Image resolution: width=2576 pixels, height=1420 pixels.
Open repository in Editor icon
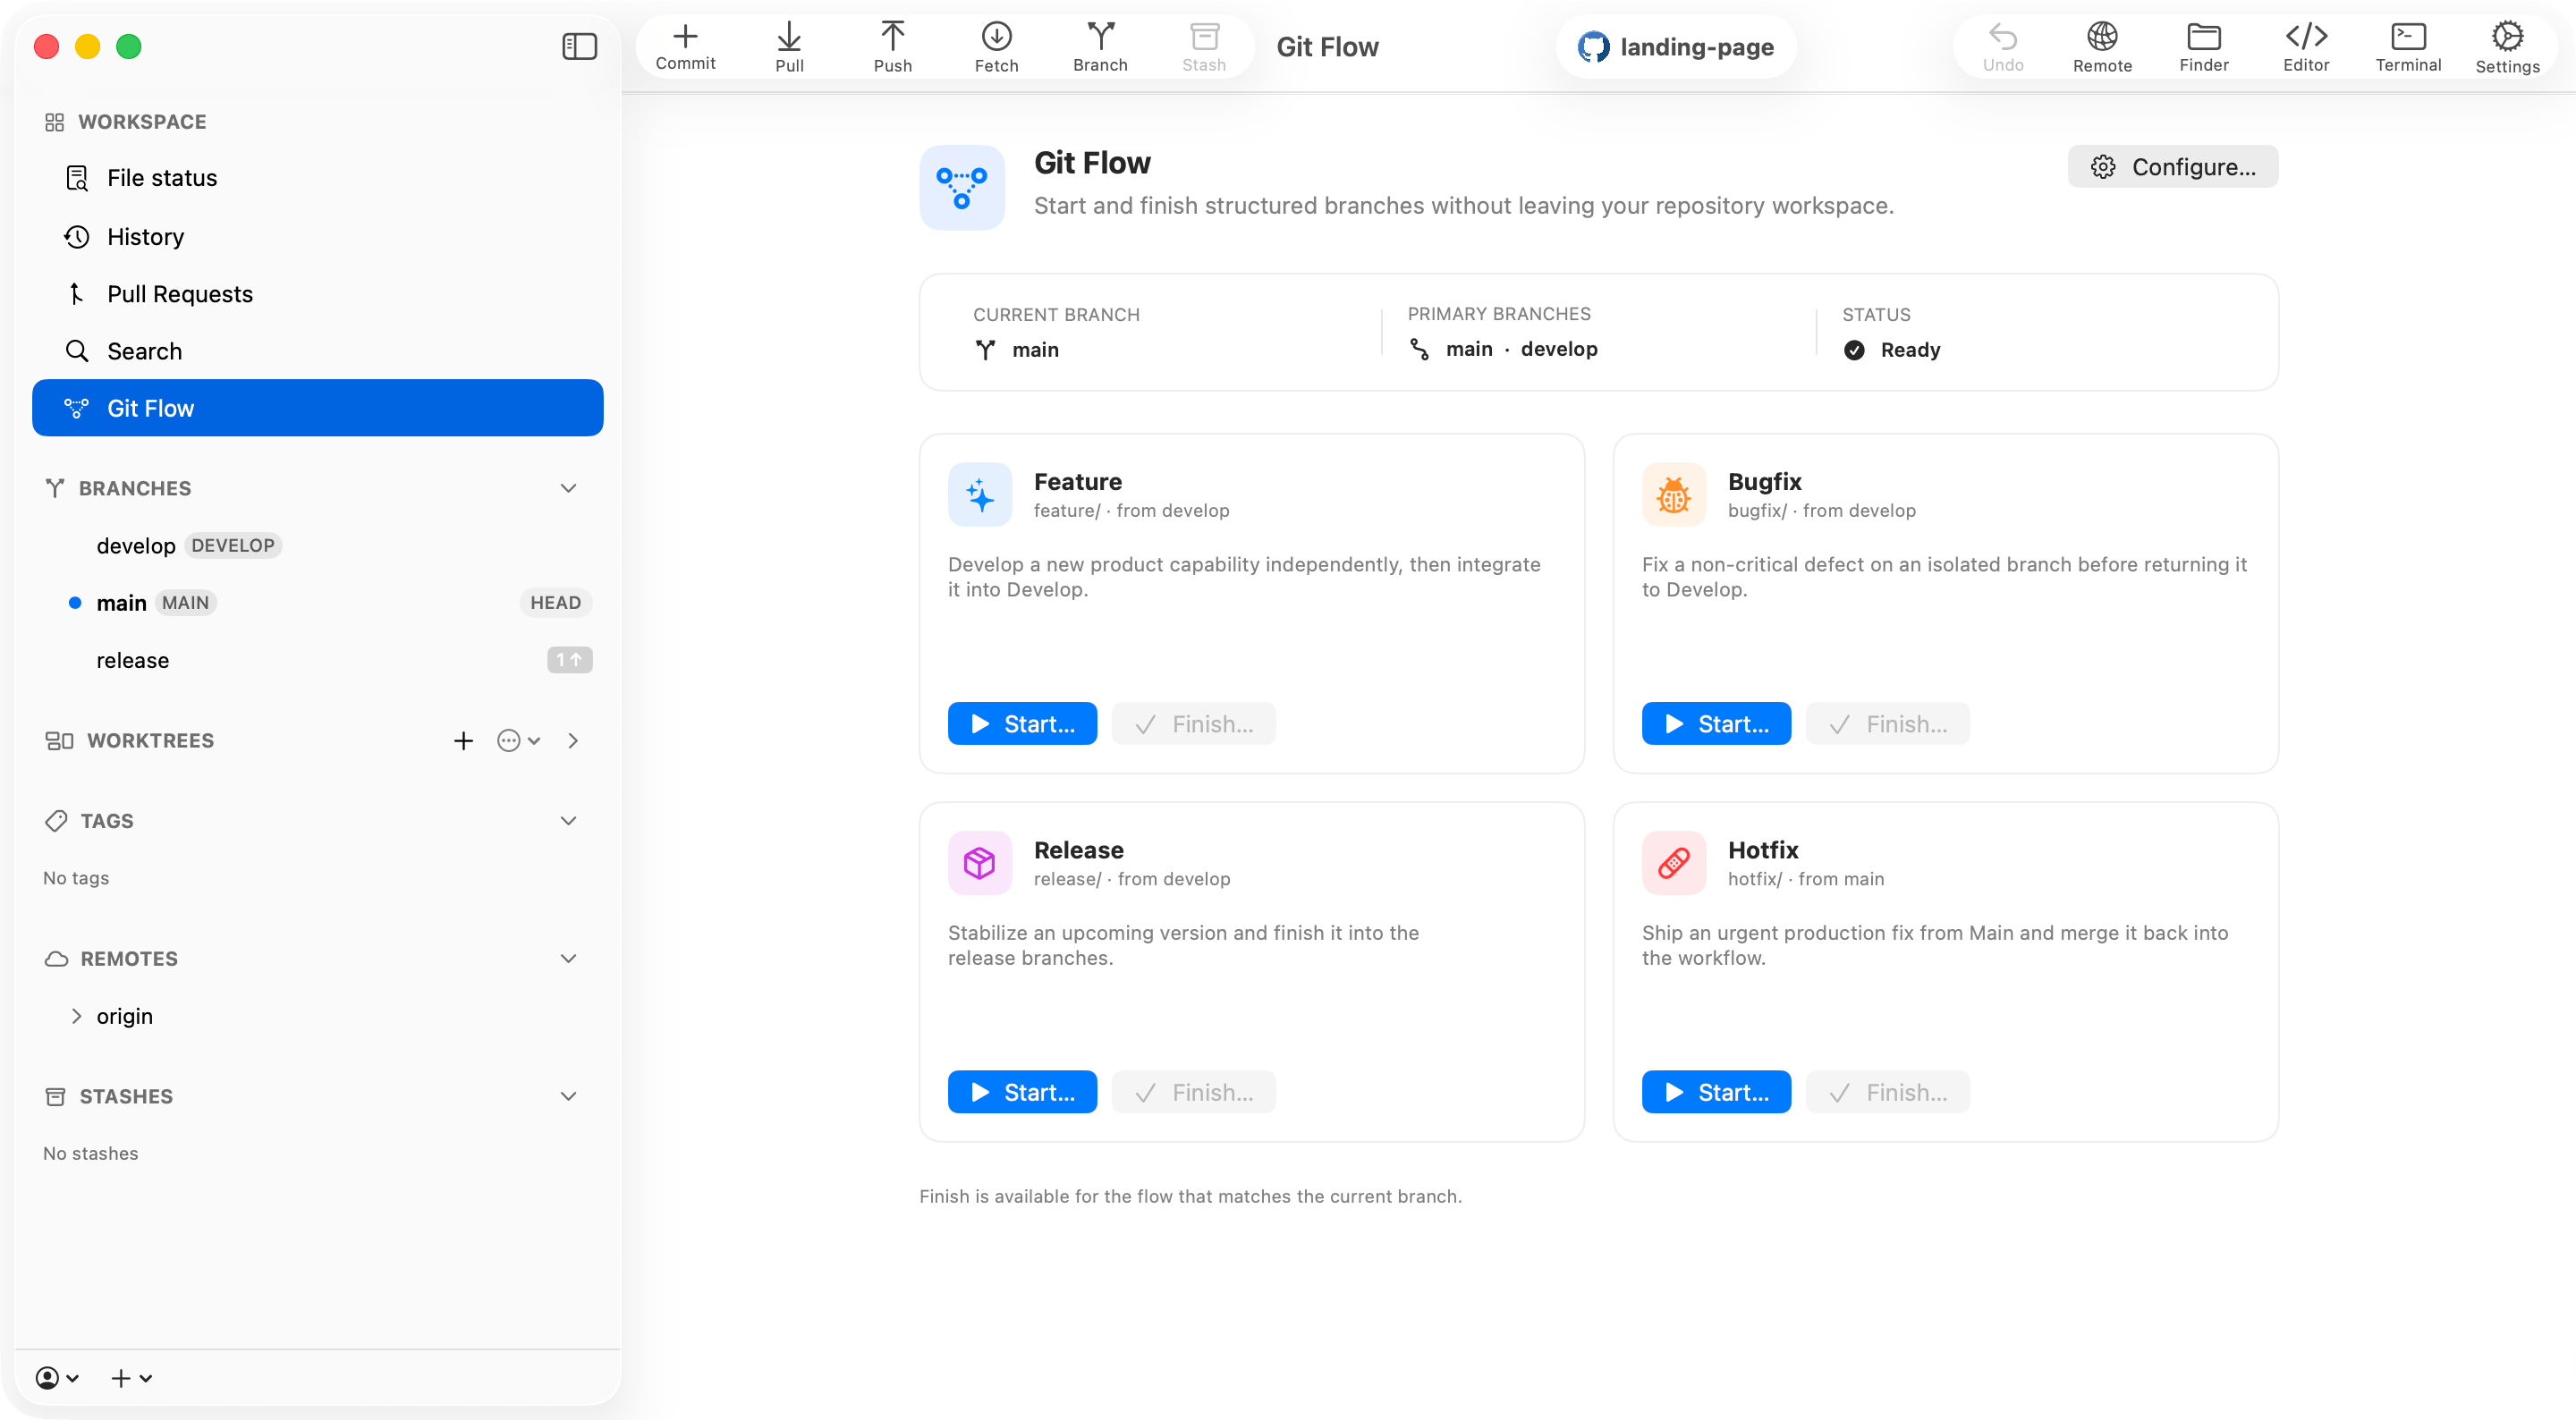coord(2306,47)
